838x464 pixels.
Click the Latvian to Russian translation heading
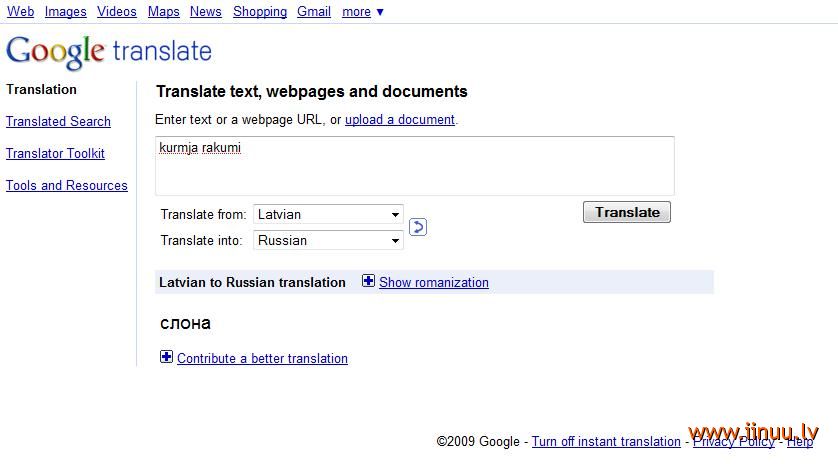(252, 282)
